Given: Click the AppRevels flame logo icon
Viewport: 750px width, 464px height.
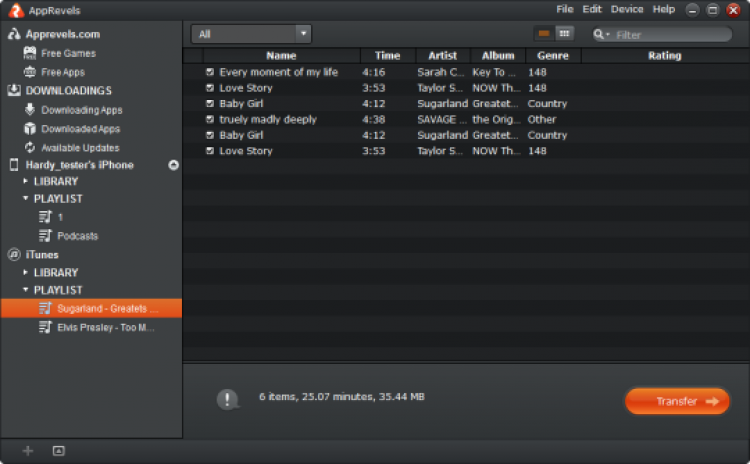Looking at the screenshot, I should (x=16, y=11).
